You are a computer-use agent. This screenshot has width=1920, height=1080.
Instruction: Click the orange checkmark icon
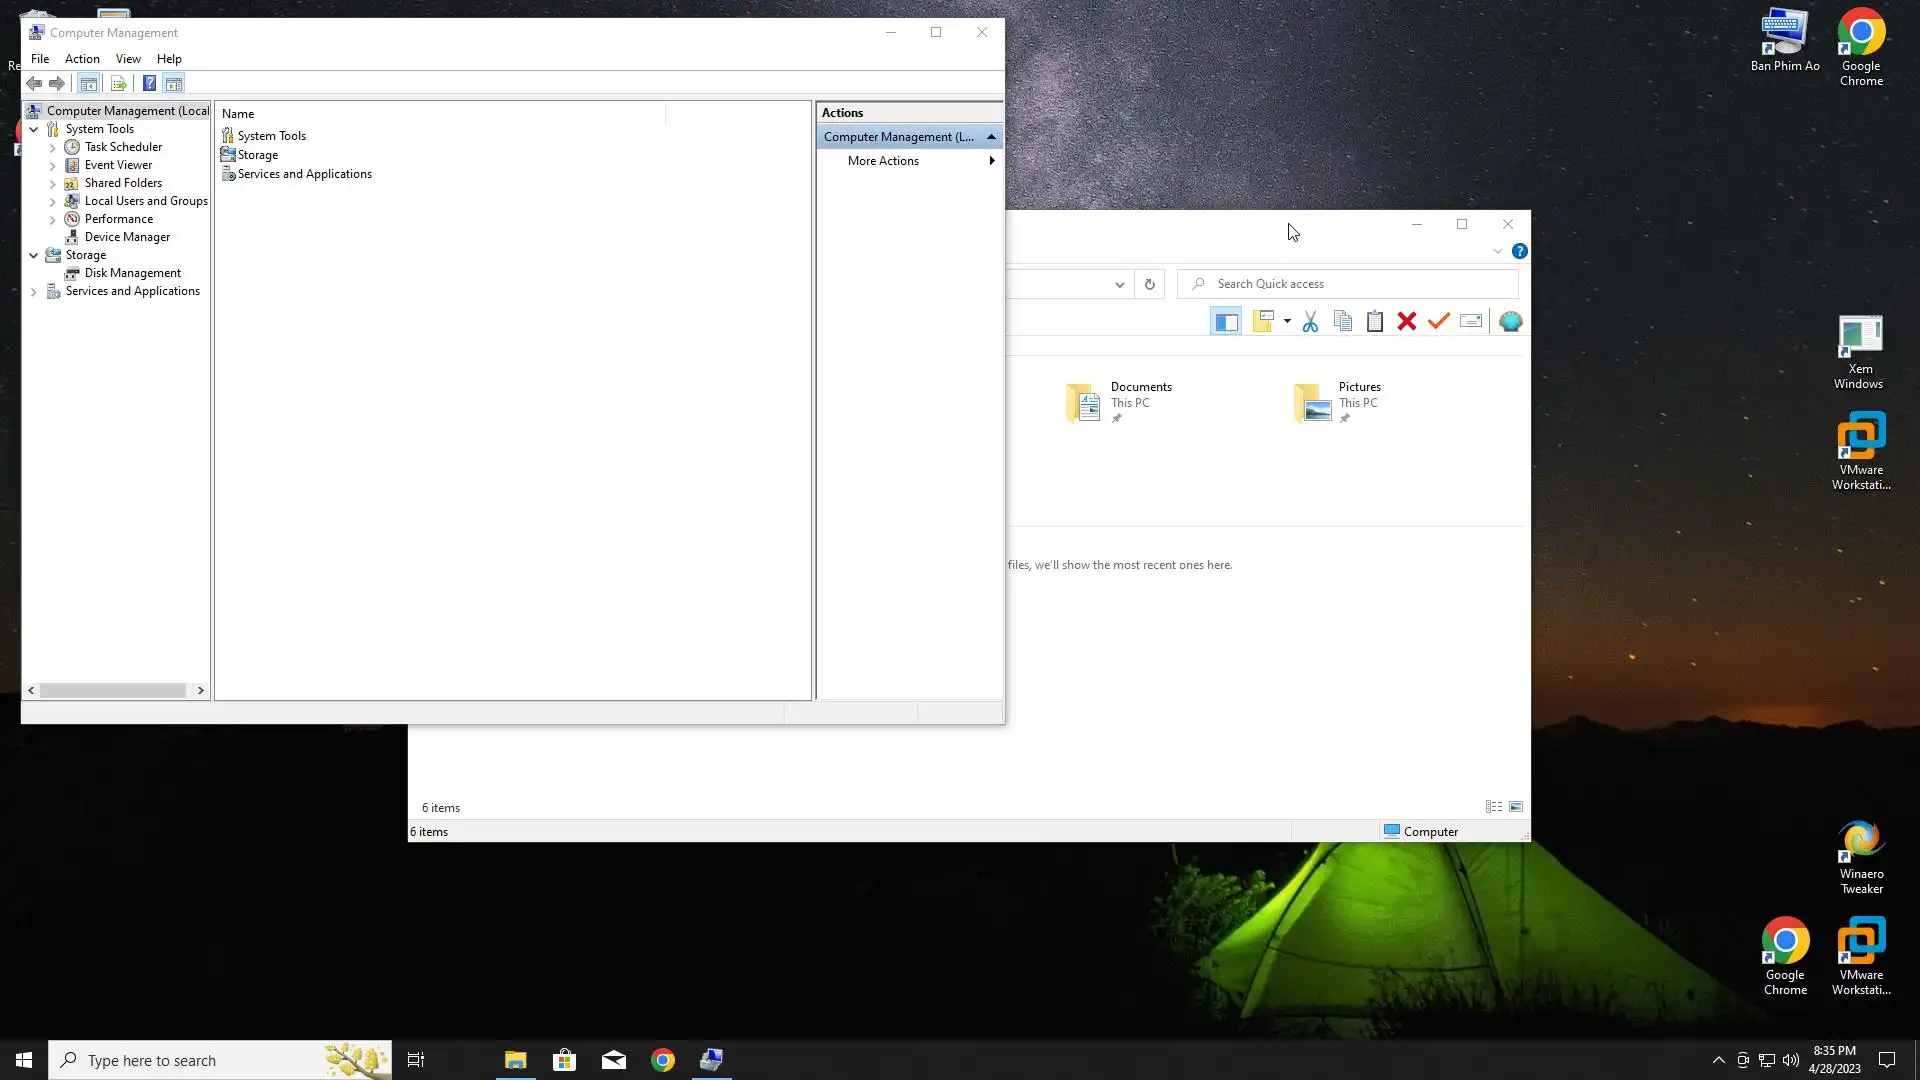point(1438,321)
